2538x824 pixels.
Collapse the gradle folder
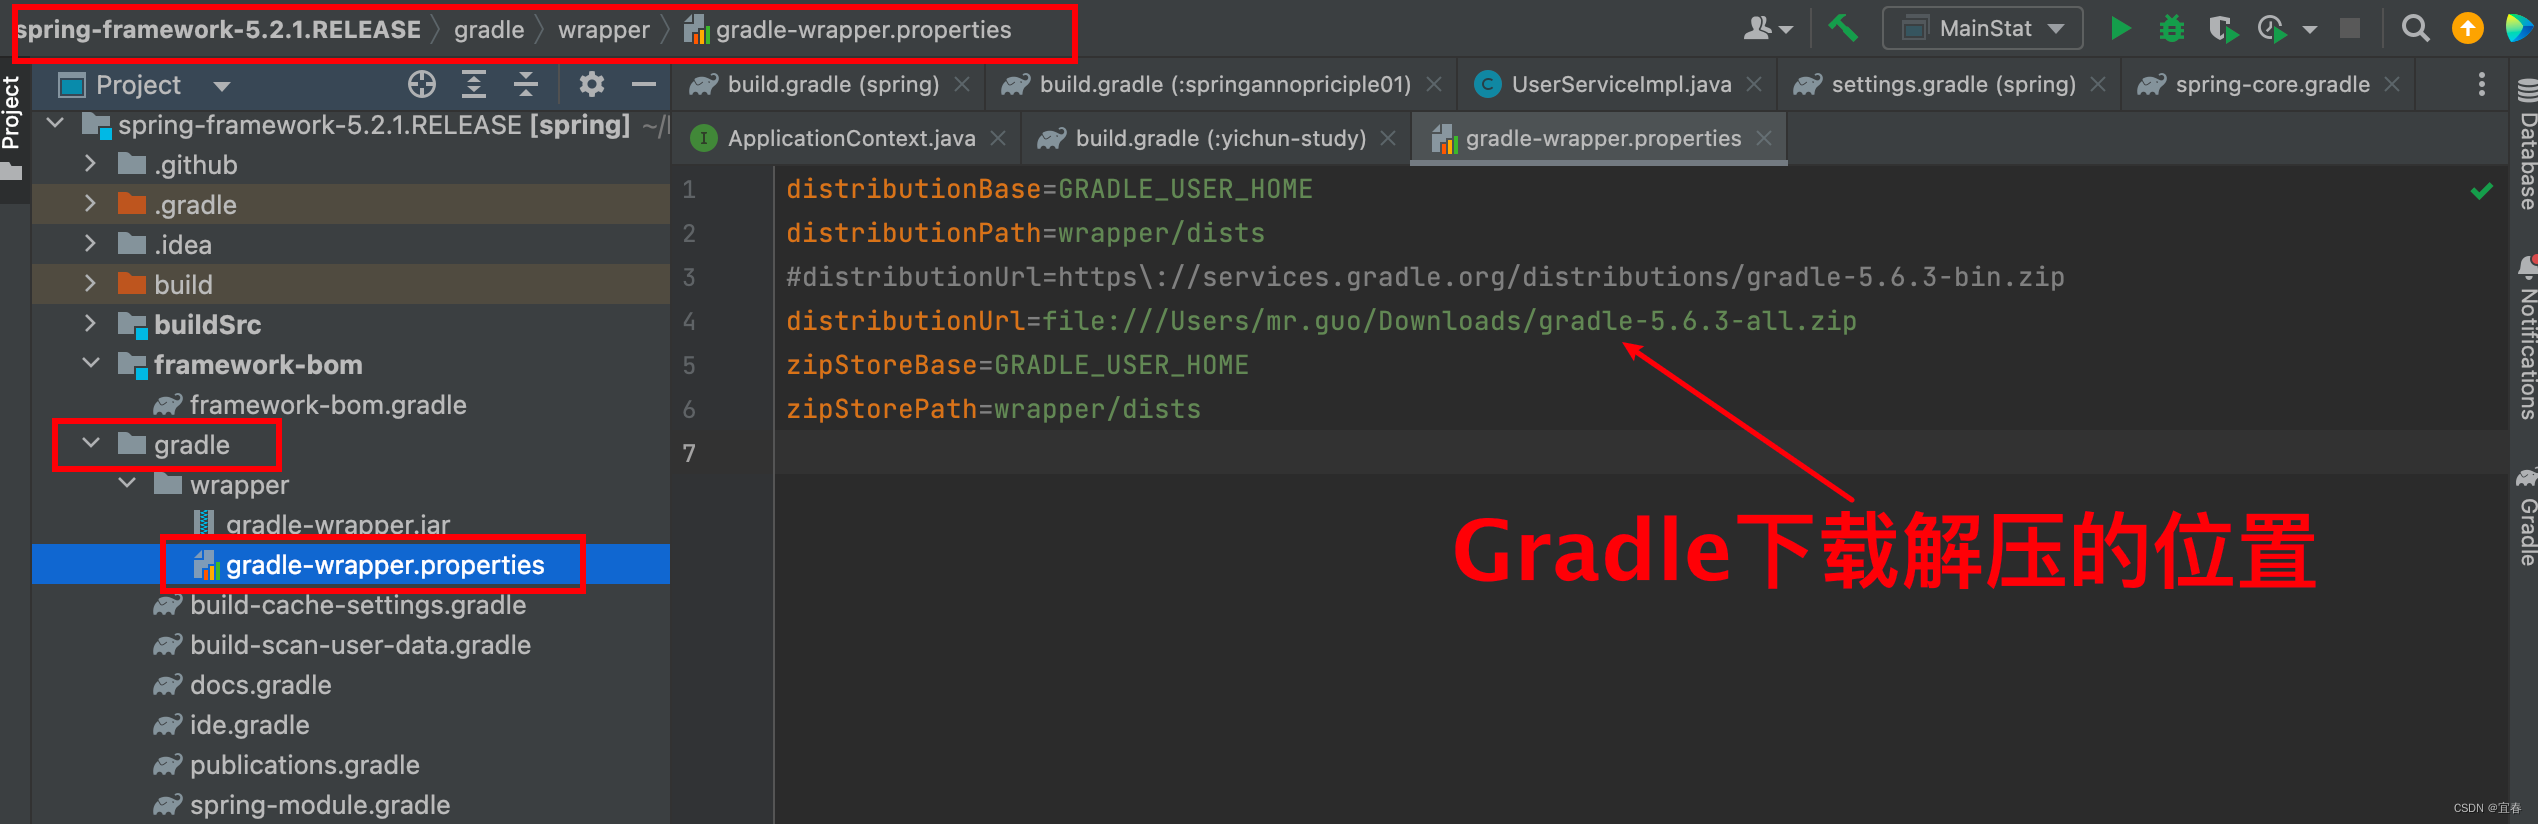(x=90, y=444)
